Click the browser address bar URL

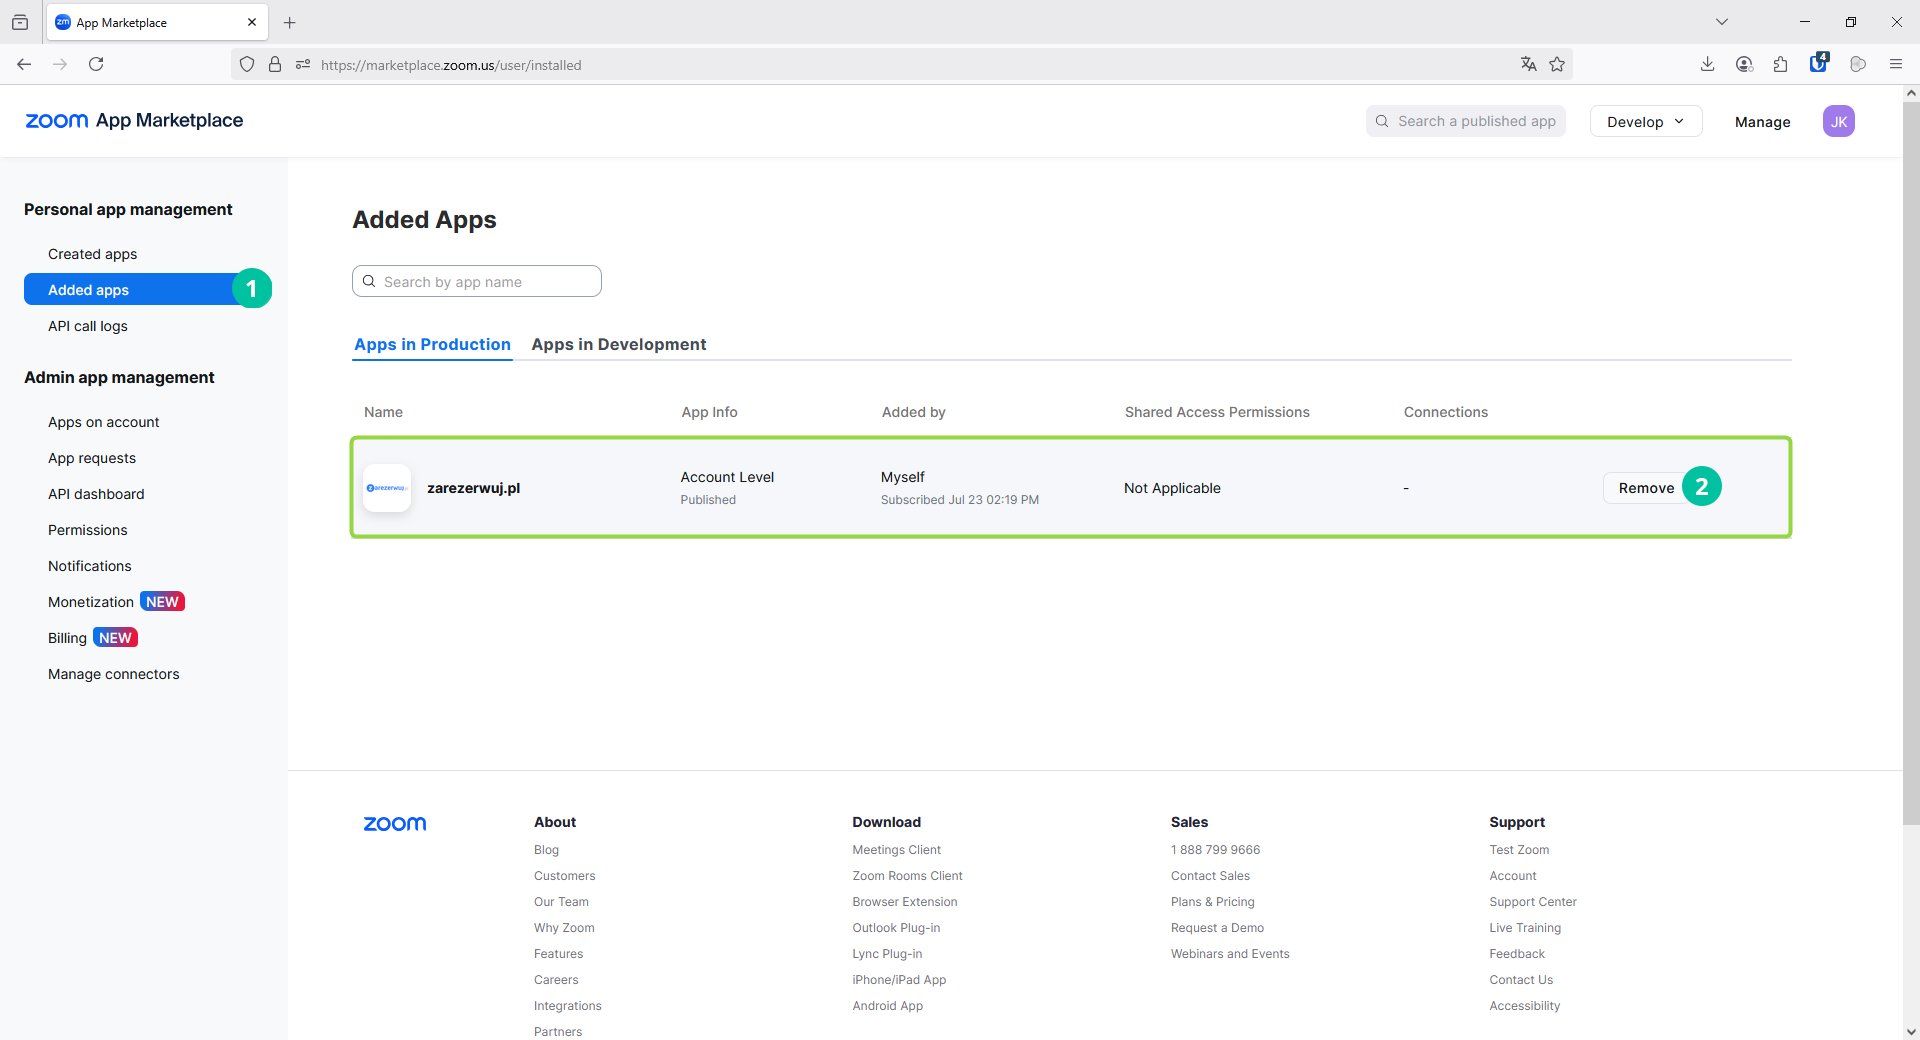[x=451, y=65]
